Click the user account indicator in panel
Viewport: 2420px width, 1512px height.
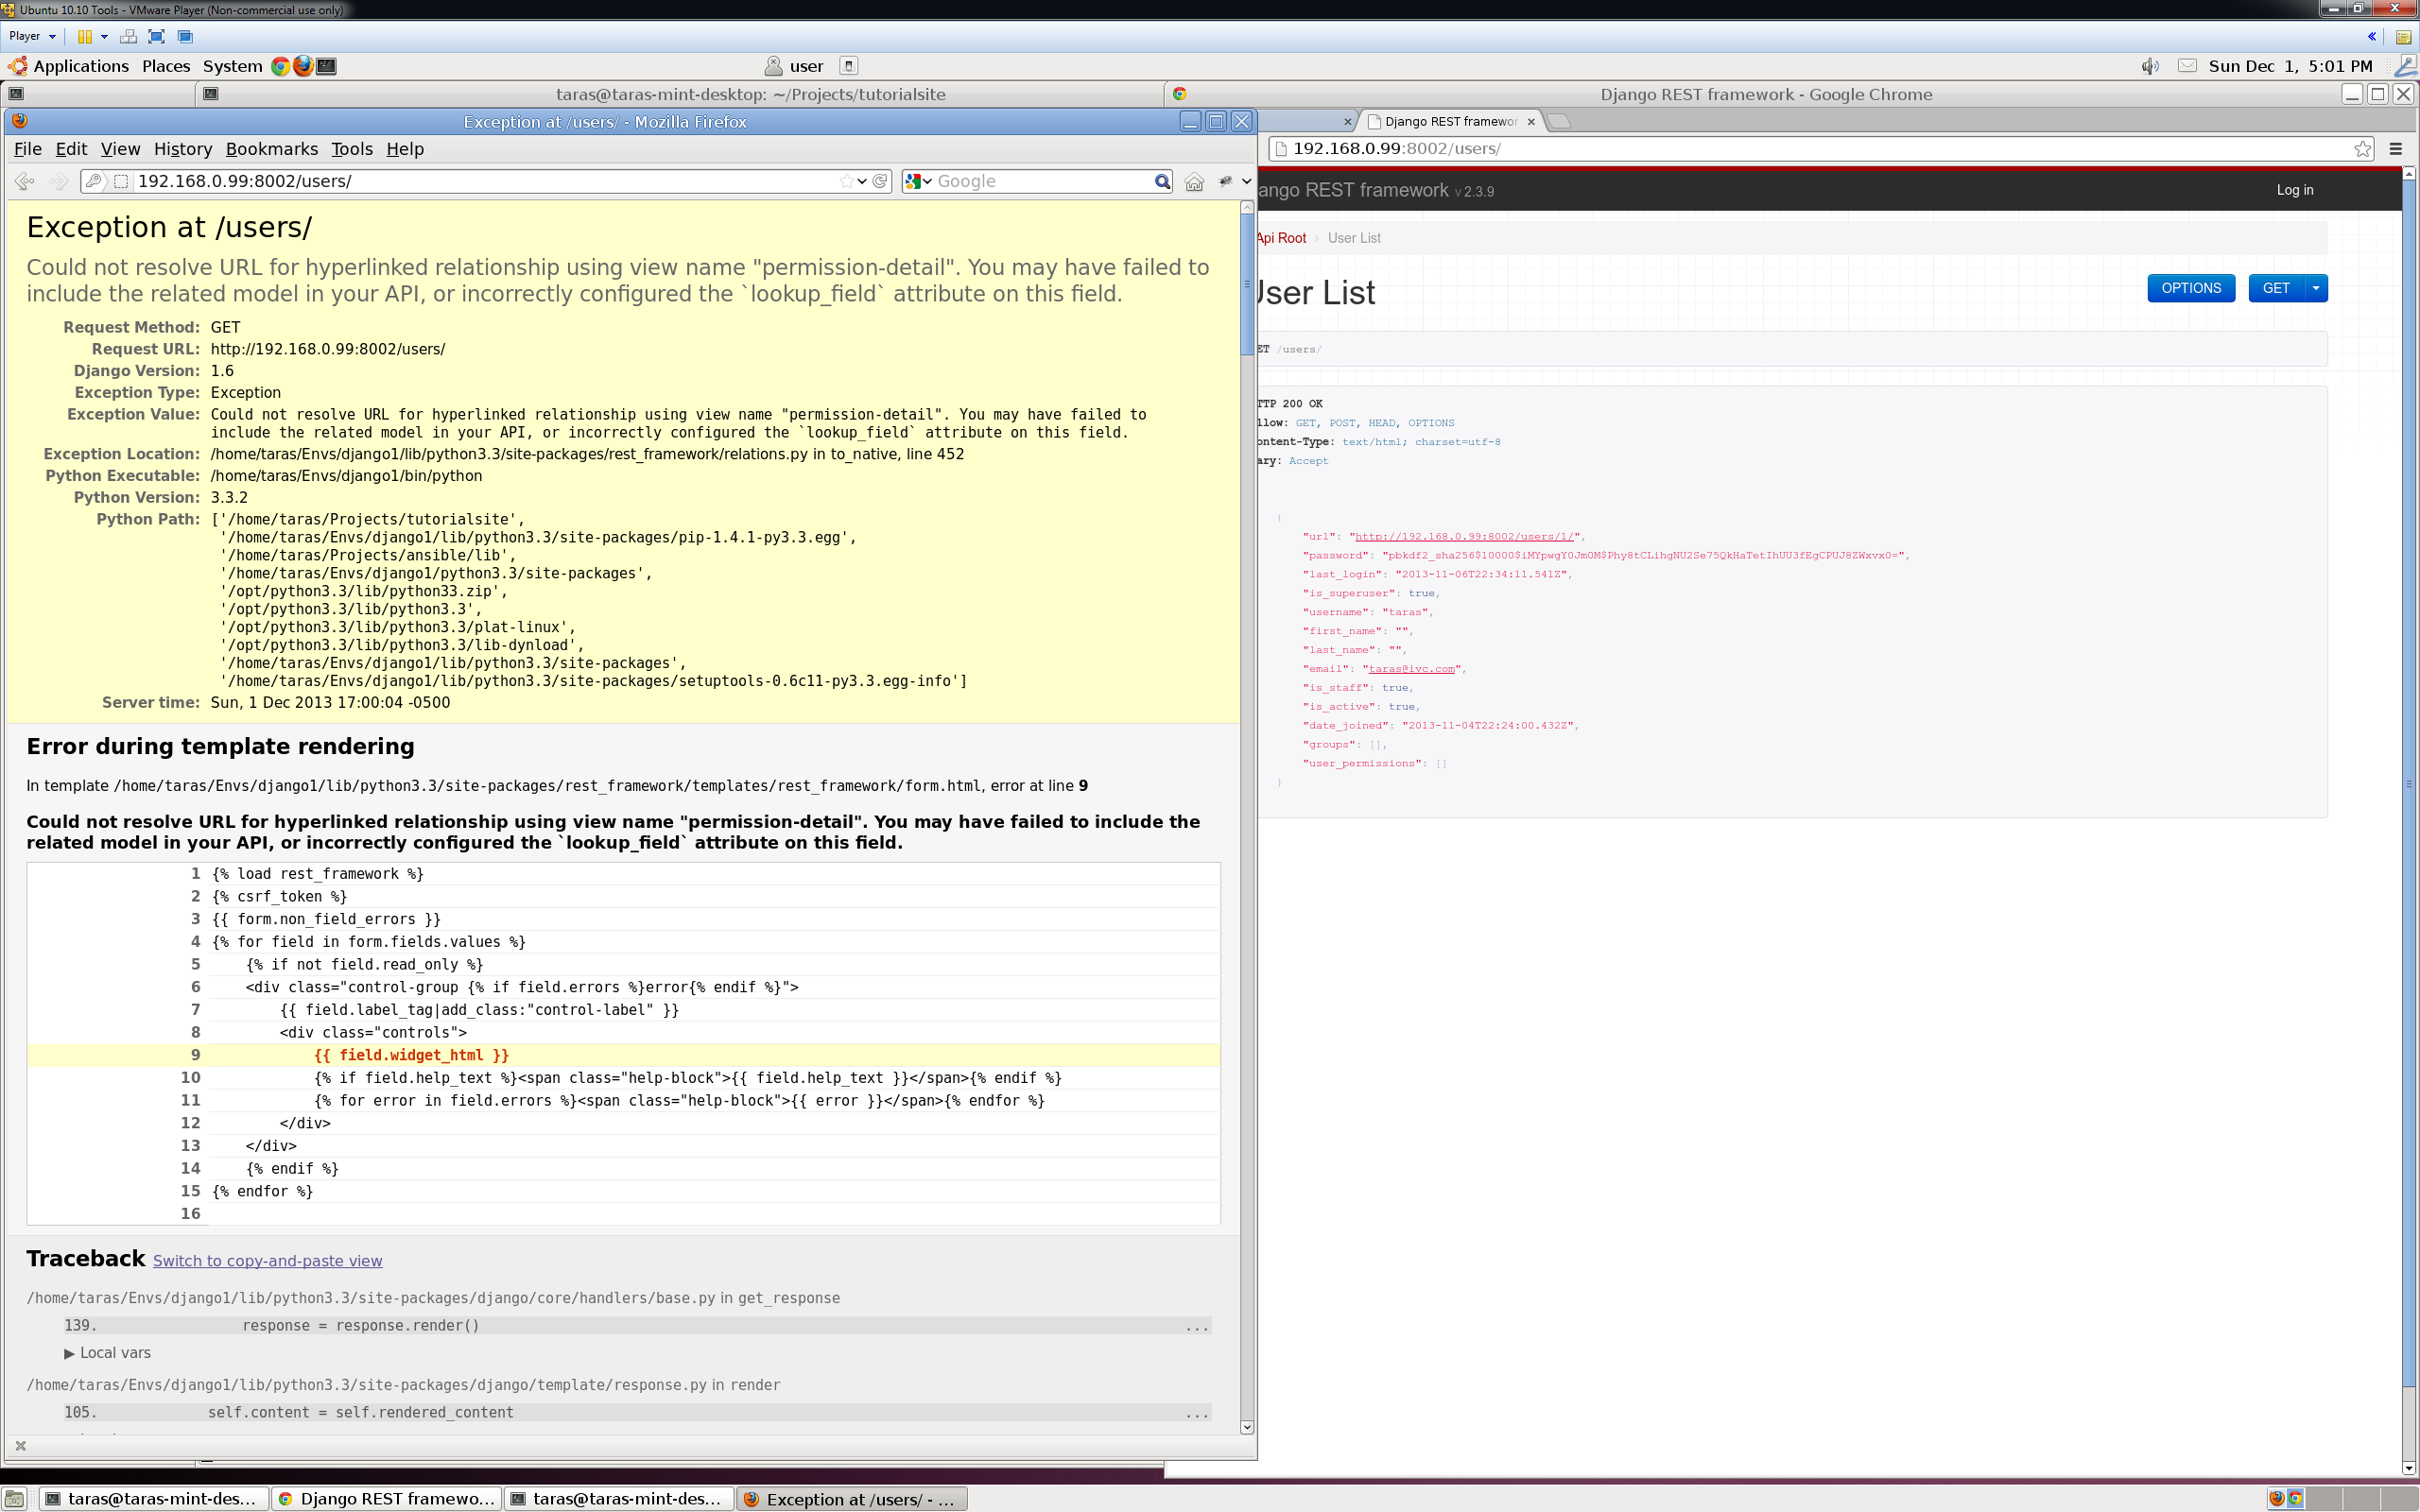(795, 66)
